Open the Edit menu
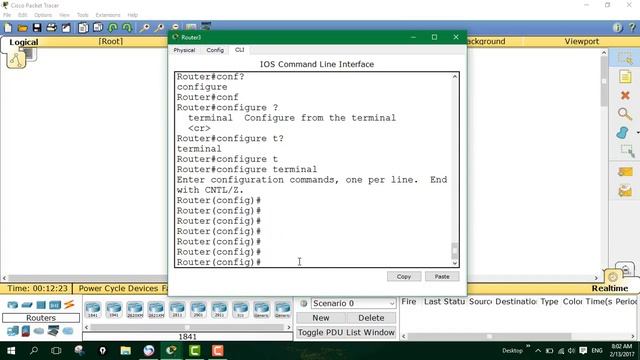This screenshot has width=640, height=360. pos(22,15)
